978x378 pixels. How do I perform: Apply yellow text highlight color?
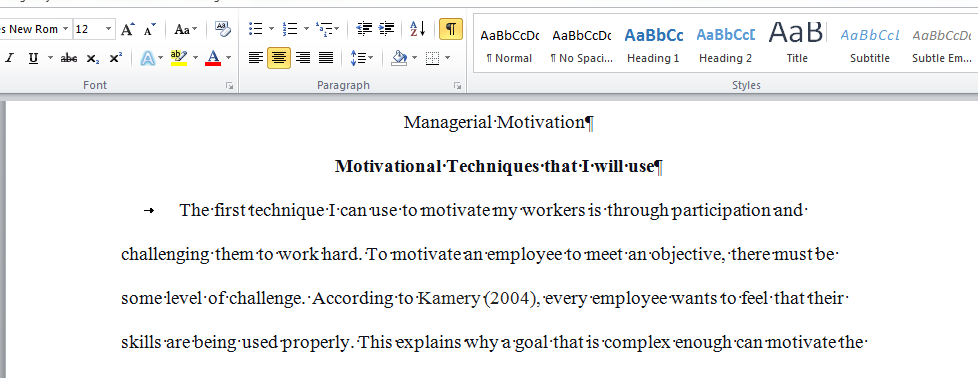(x=178, y=59)
